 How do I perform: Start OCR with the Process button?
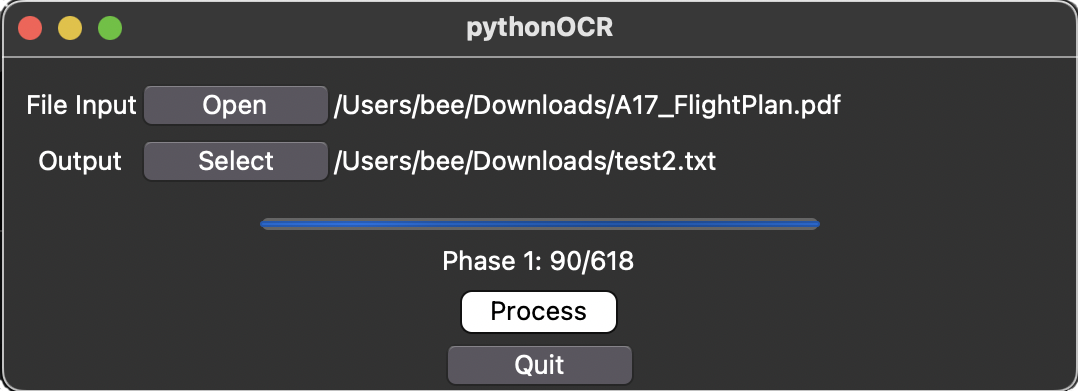(538, 311)
